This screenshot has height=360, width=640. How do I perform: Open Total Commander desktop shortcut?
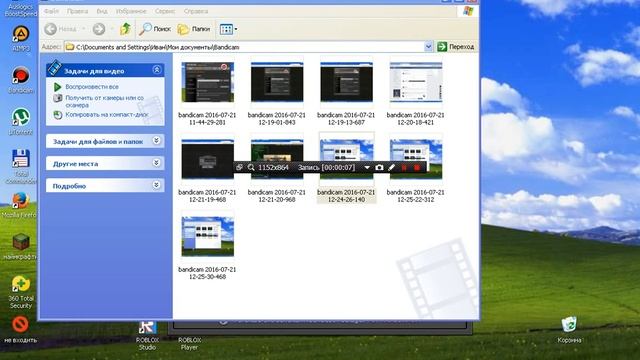[x=21, y=166]
